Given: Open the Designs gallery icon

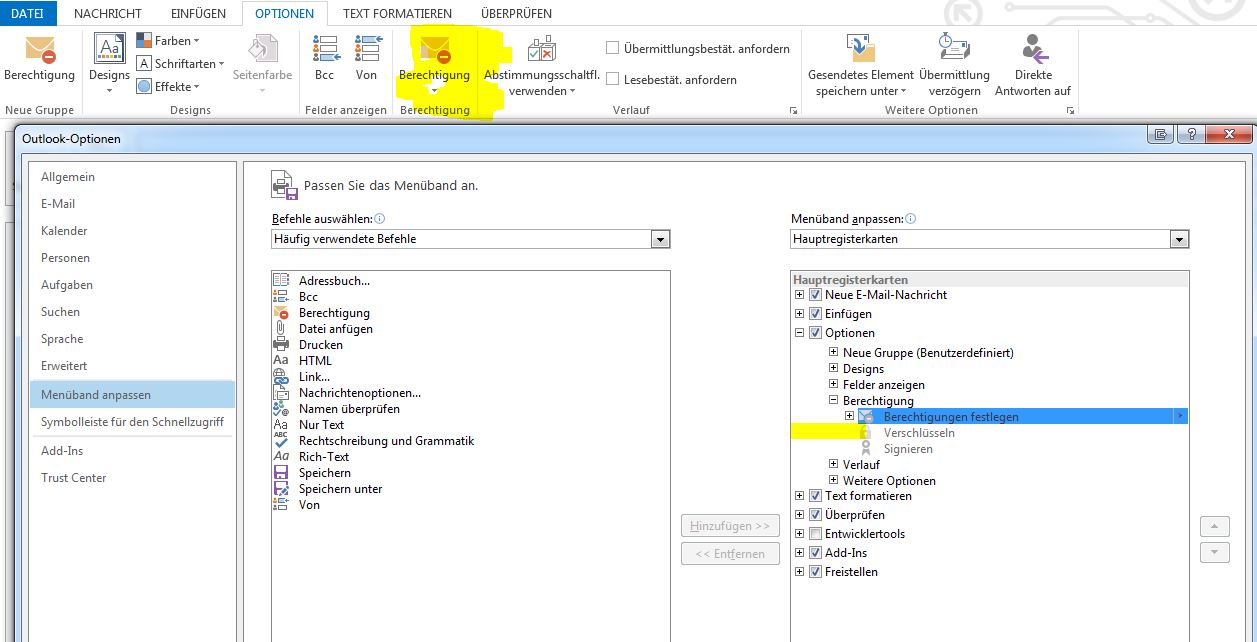Looking at the screenshot, I should [x=109, y=49].
